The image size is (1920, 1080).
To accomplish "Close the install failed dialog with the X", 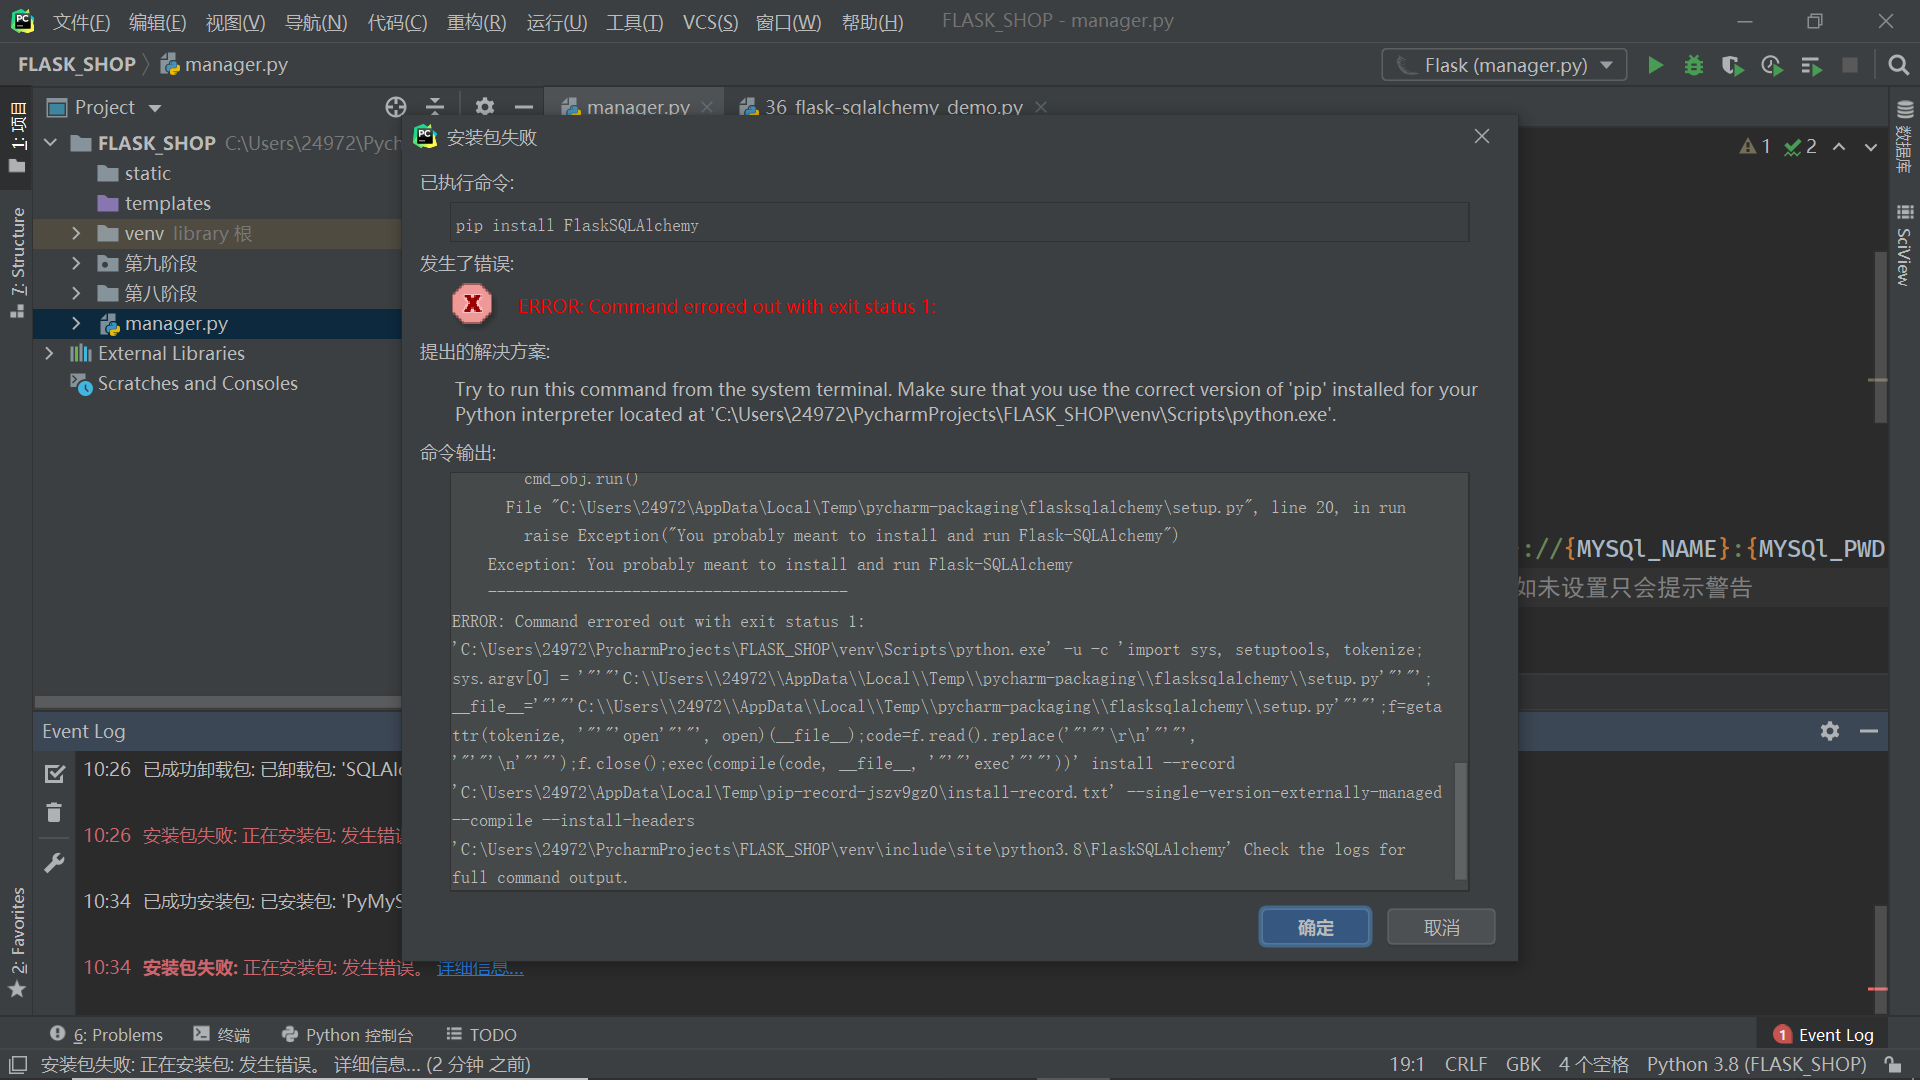I will (x=1482, y=136).
